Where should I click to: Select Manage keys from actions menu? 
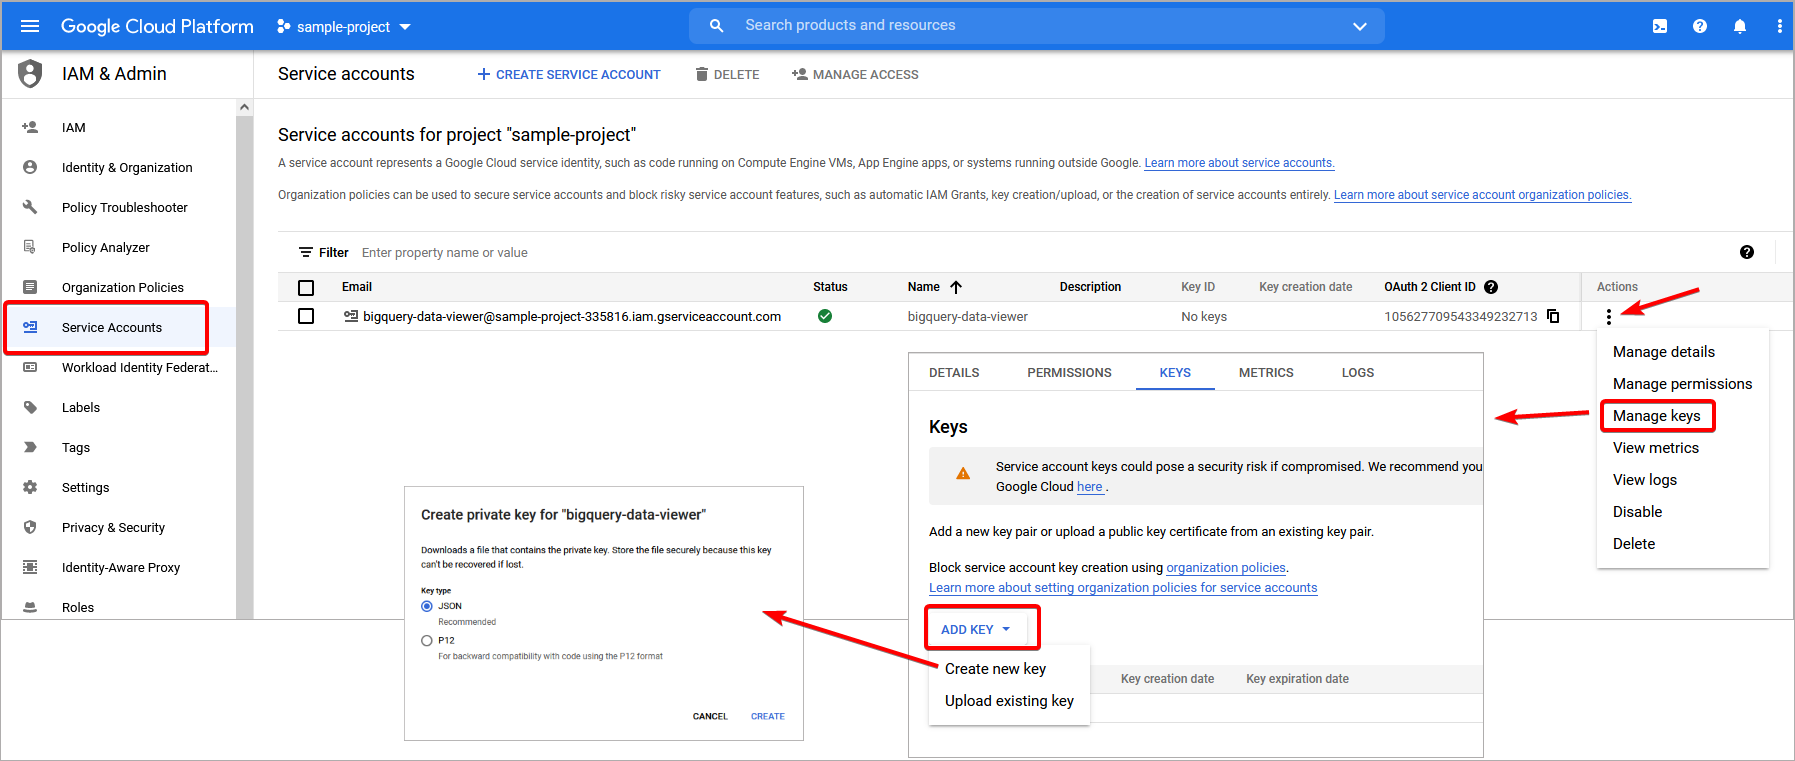click(x=1656, y=416)
